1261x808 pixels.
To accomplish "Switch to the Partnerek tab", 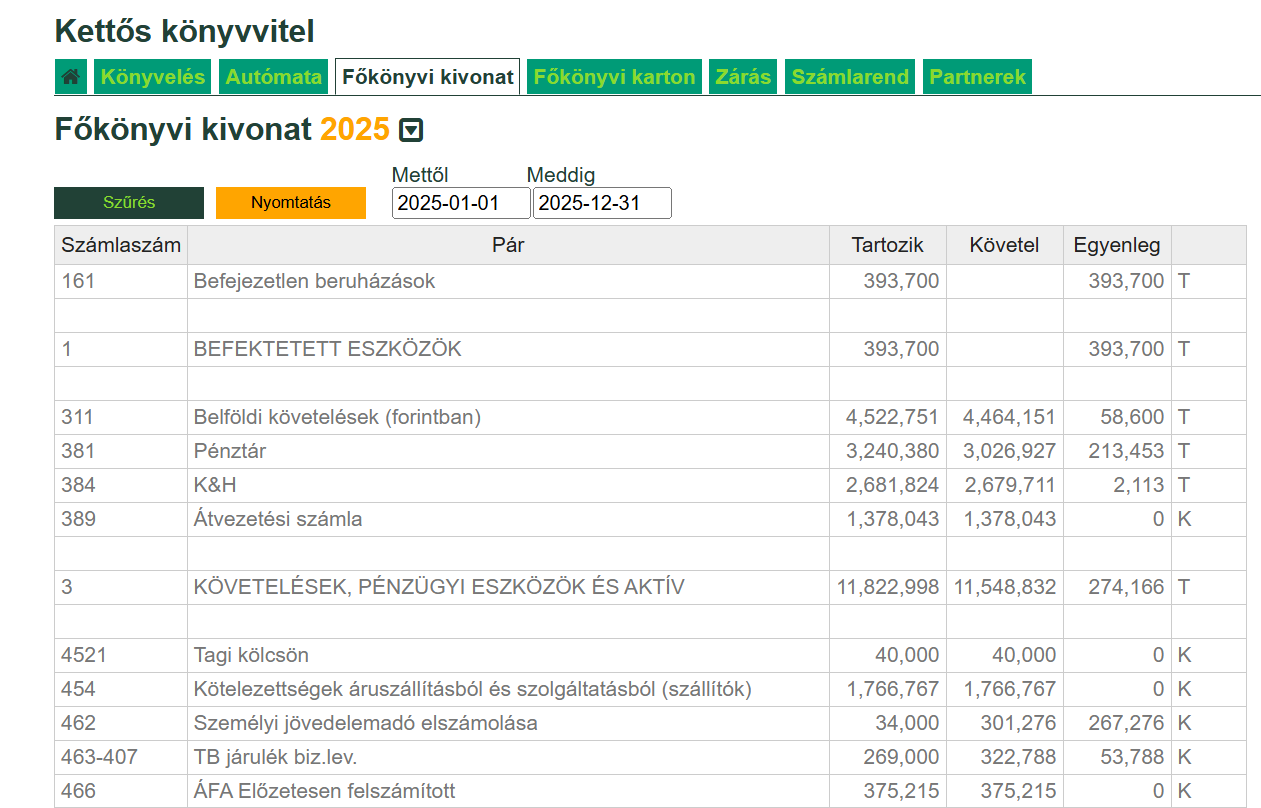I will 977,77.
